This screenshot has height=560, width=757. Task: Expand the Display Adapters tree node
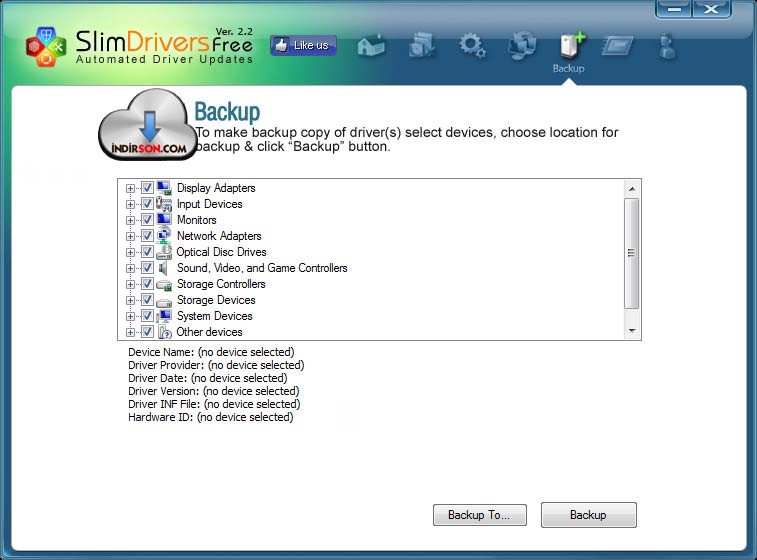pos(130,188)
